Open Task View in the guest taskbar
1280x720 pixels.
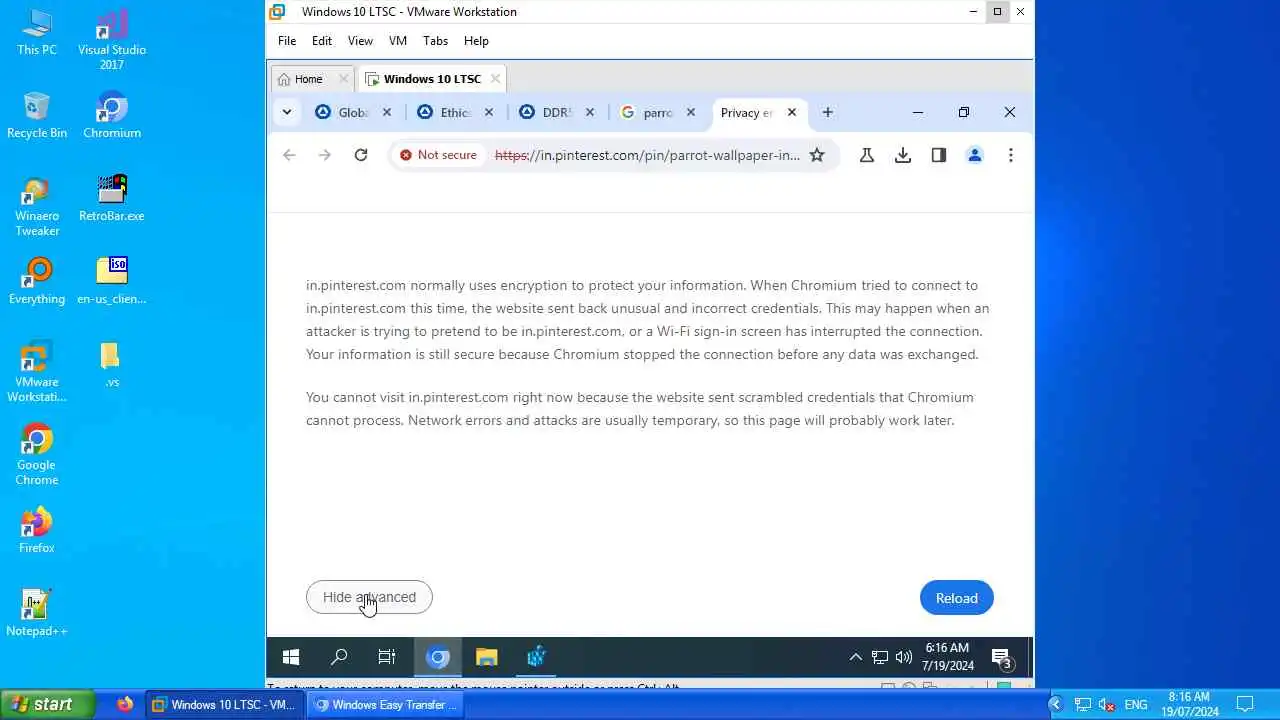[387, 657]
